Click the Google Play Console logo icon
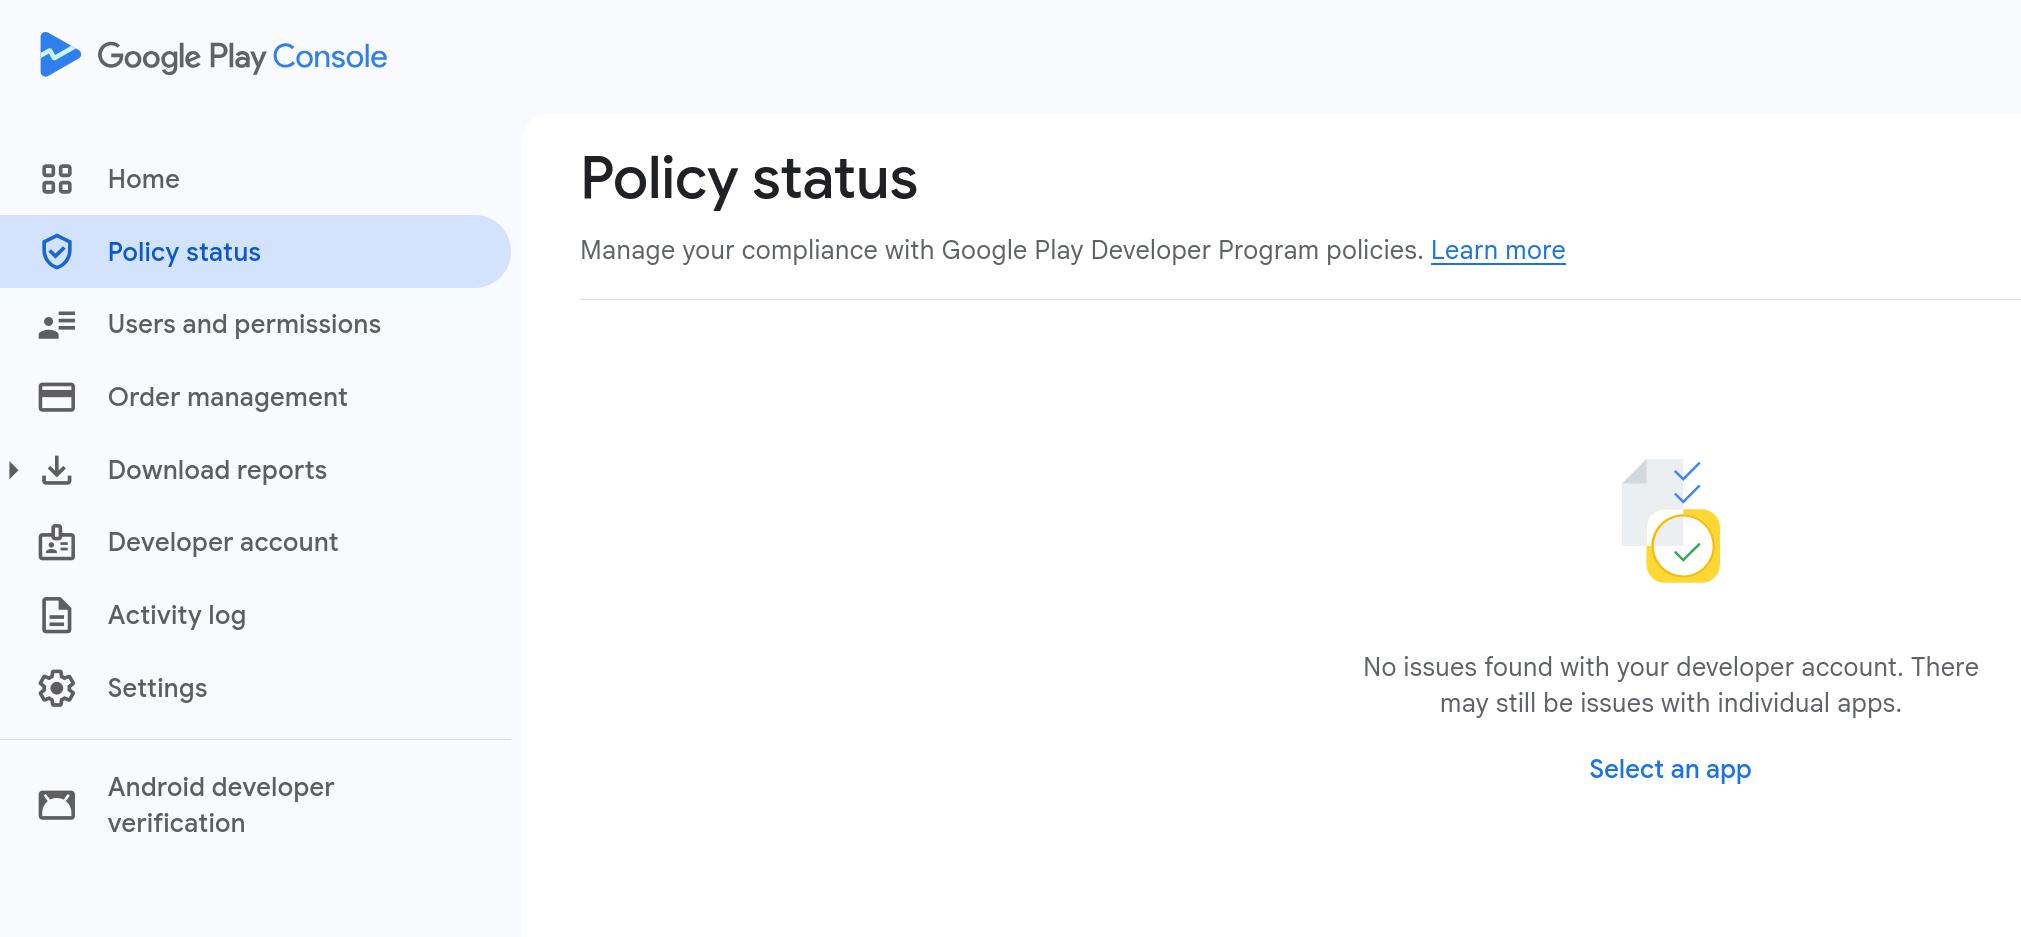Screen dimensions: 2021x937 59,55
